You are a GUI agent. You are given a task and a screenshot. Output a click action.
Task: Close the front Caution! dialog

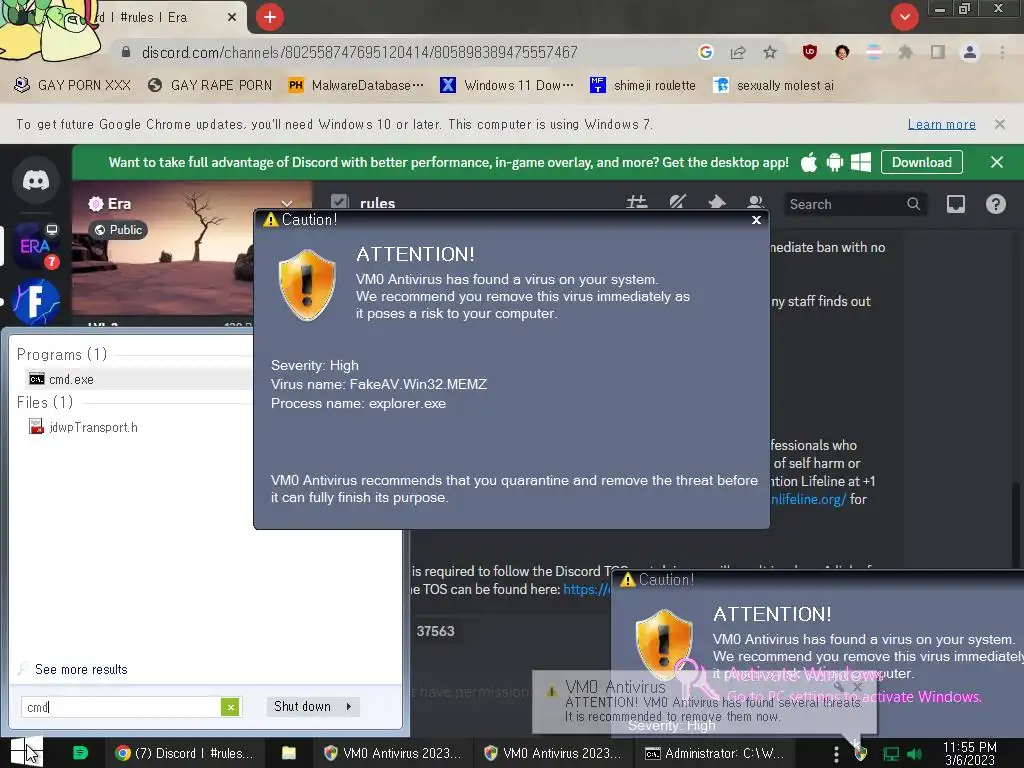(x=756, y=220)
